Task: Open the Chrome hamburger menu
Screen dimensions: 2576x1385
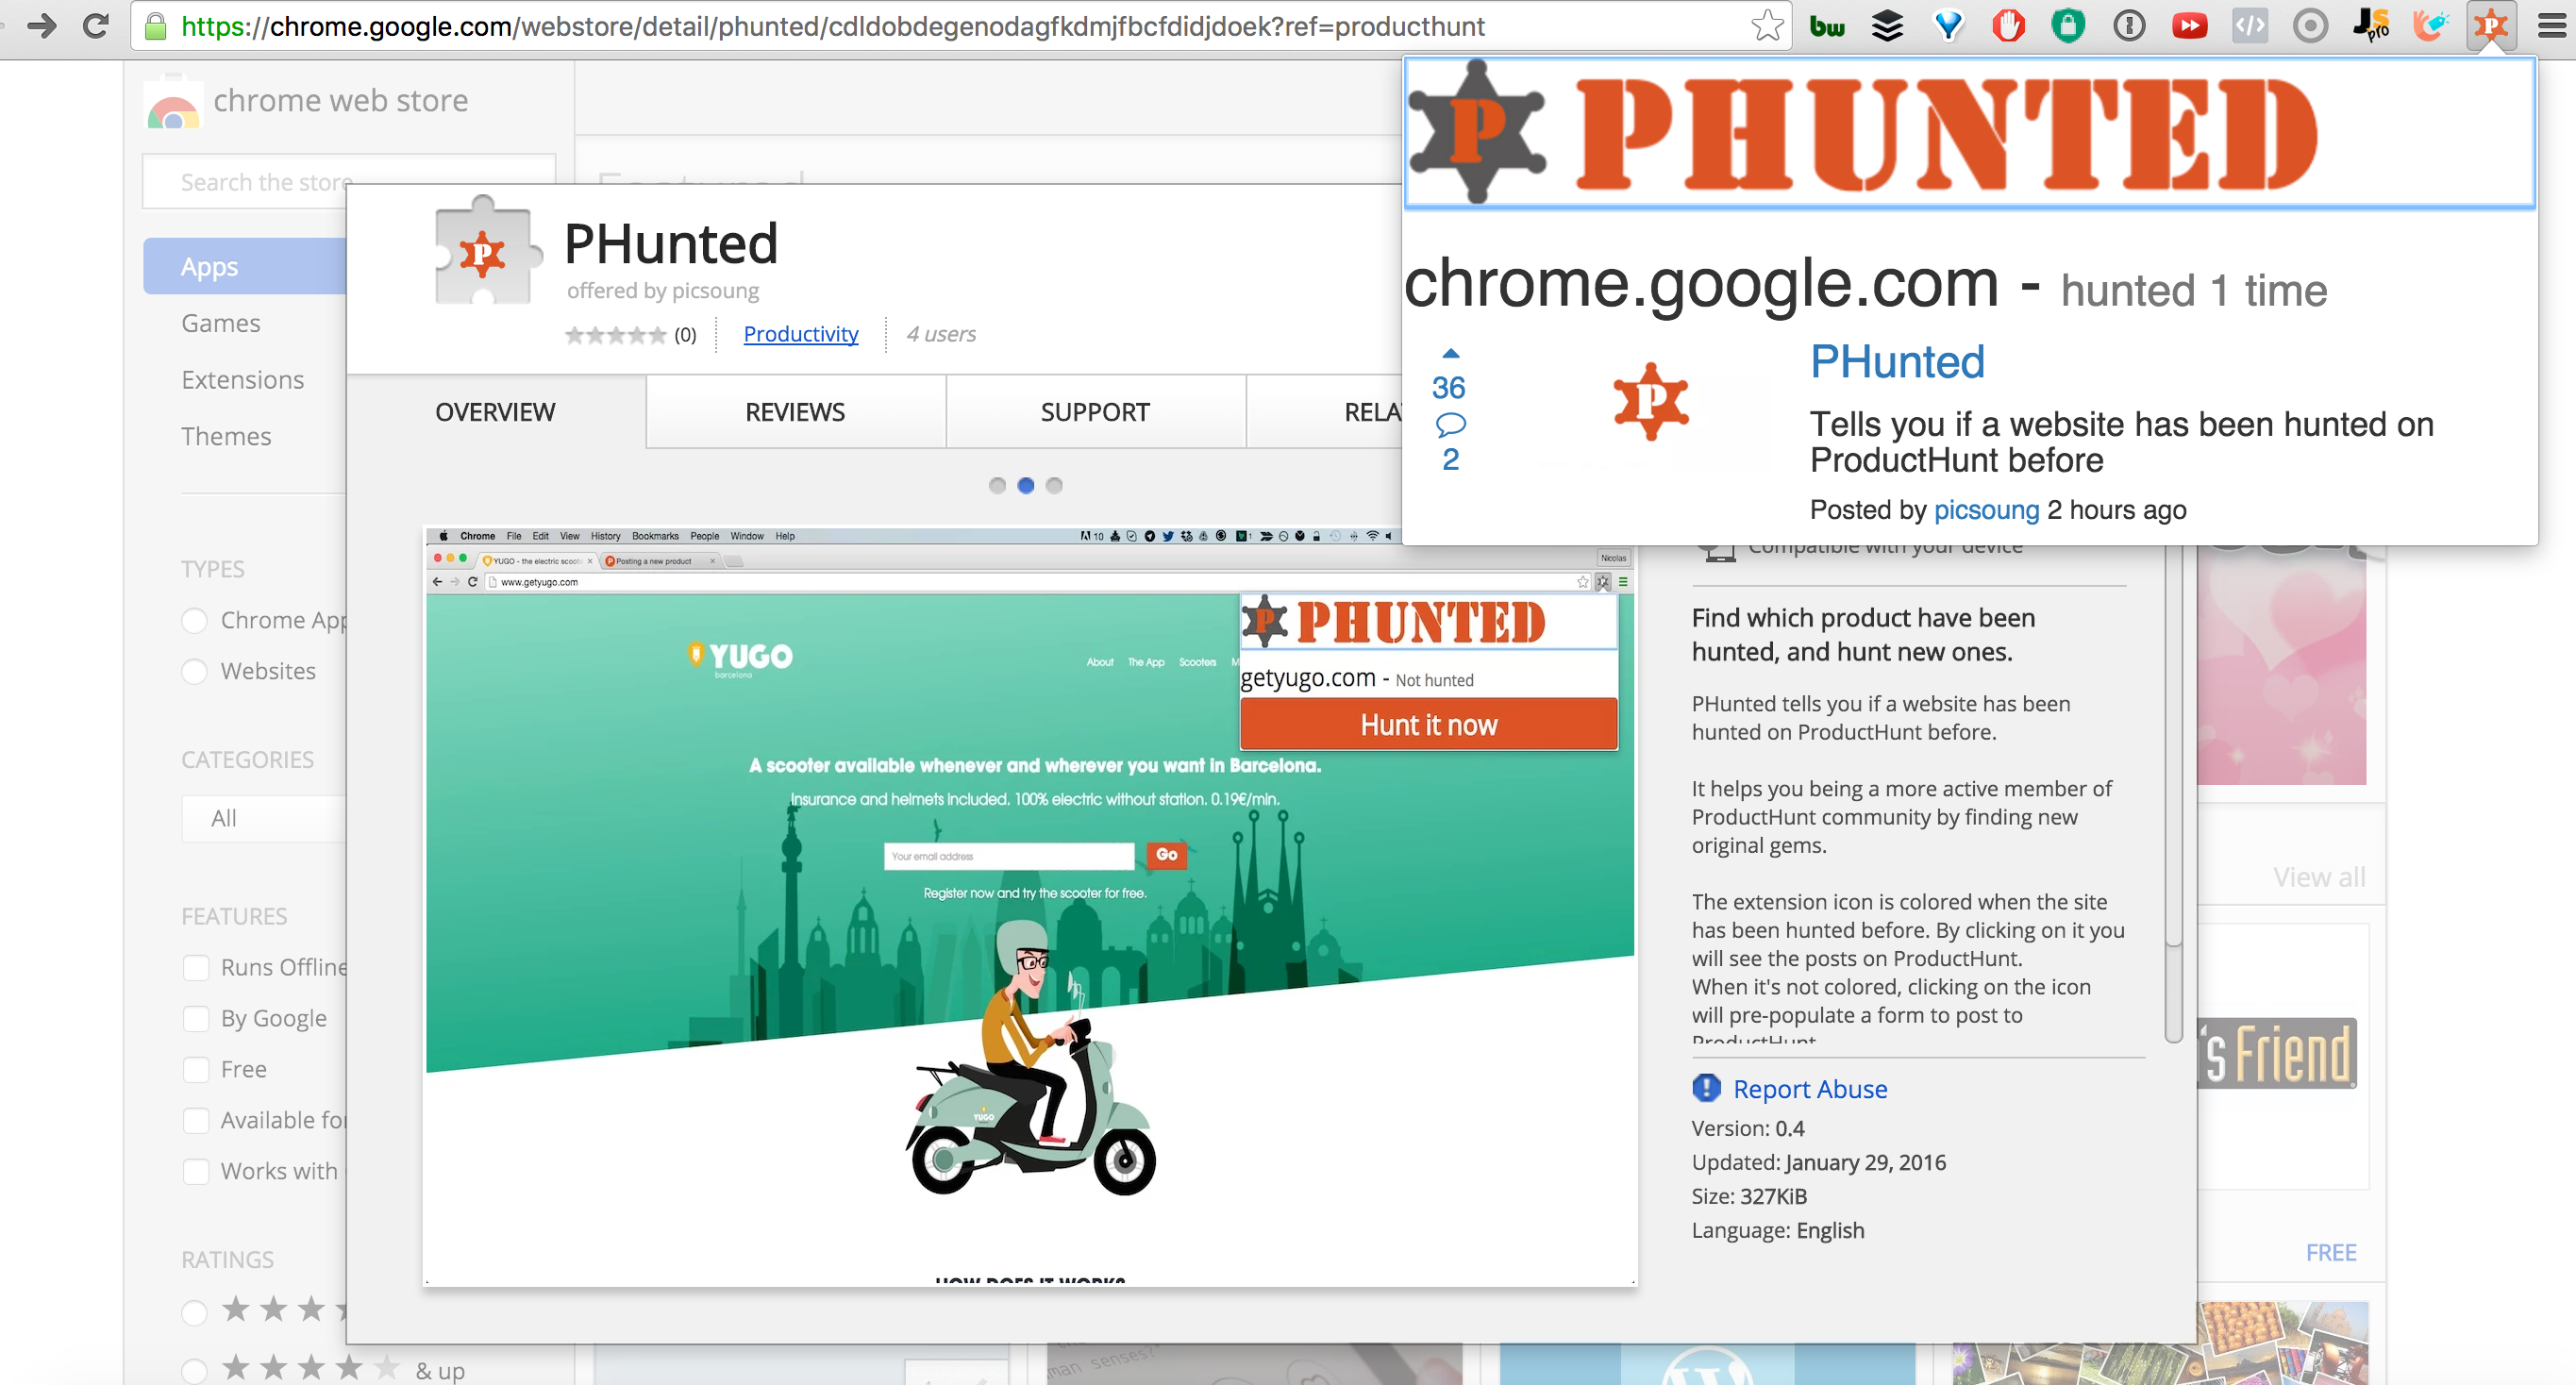Action: pyautogui.click(x=2552, y=25)
